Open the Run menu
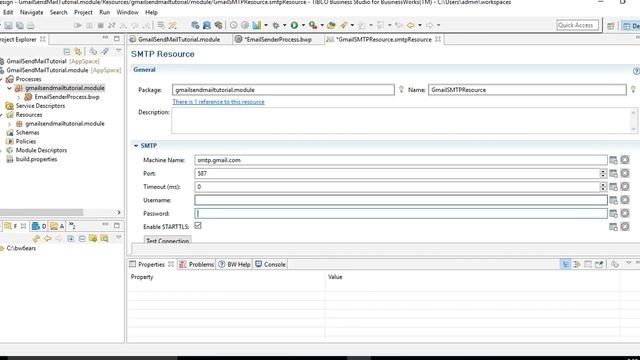The width and height of the screenshot is (640, 360). (x=104, y=12)
